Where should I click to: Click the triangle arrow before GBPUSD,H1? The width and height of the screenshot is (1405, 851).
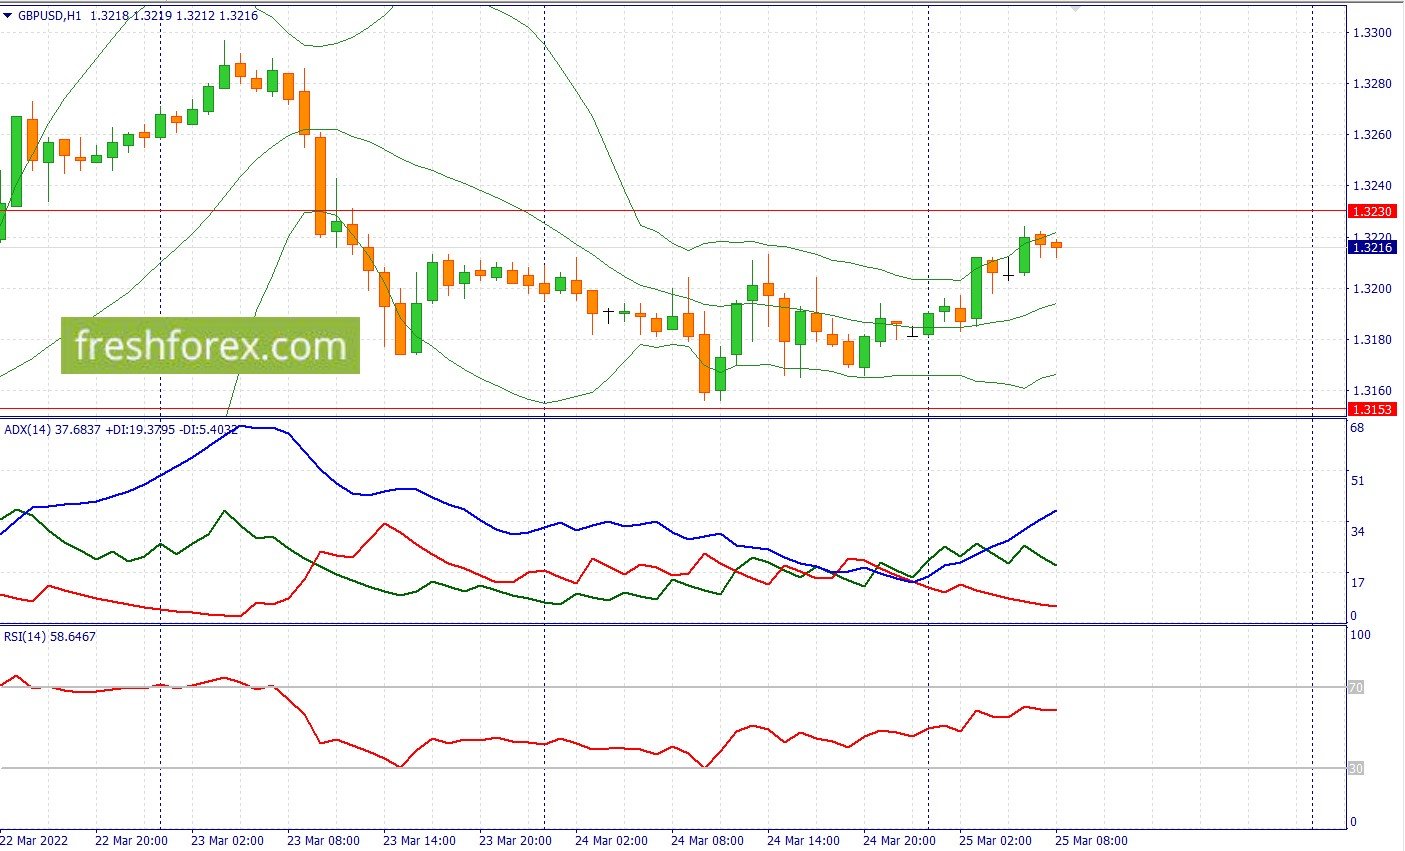[8, 16]
